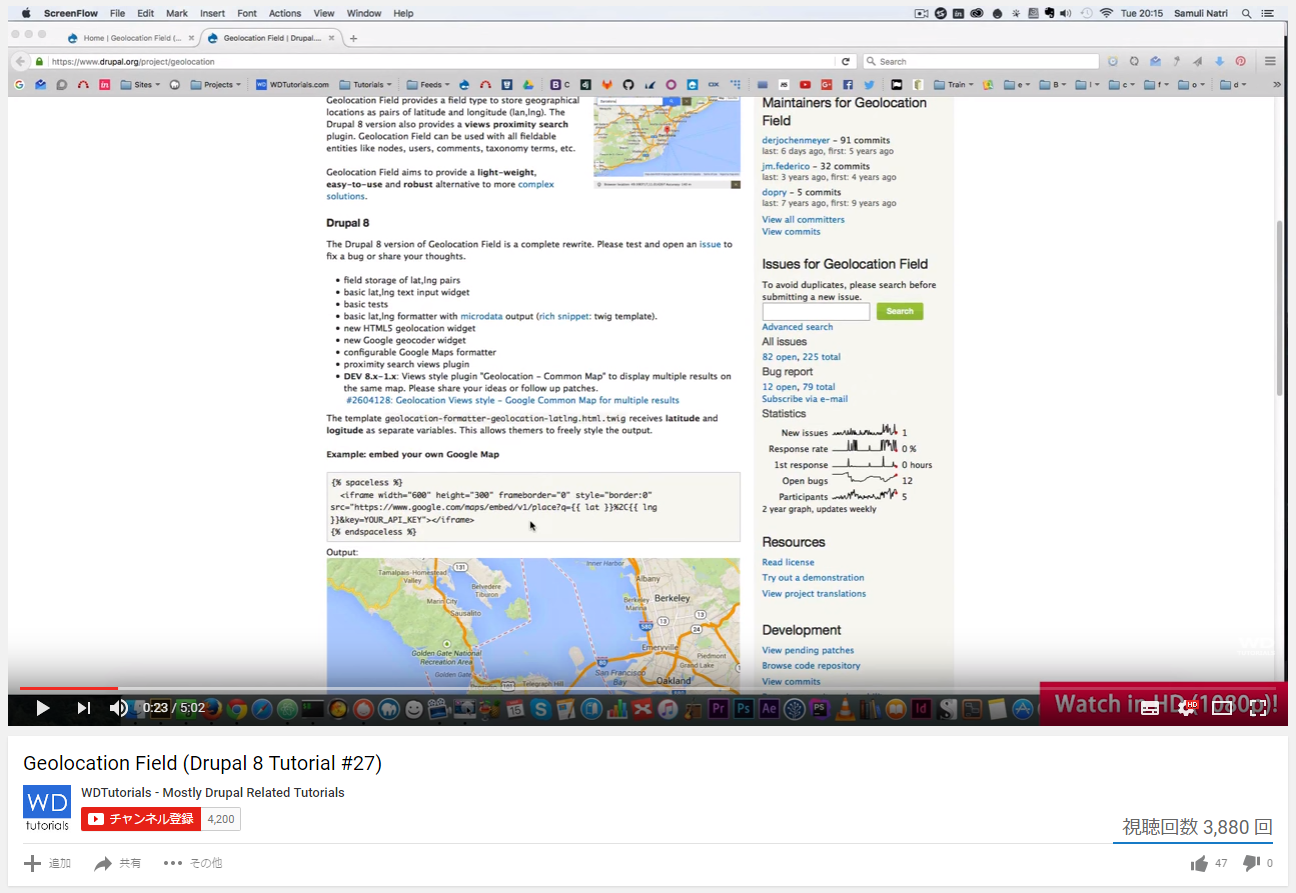The height and width of the screenshot is (893, 1296).
Task: Open the WDTutorials.com bookmark
Action: 293,85
